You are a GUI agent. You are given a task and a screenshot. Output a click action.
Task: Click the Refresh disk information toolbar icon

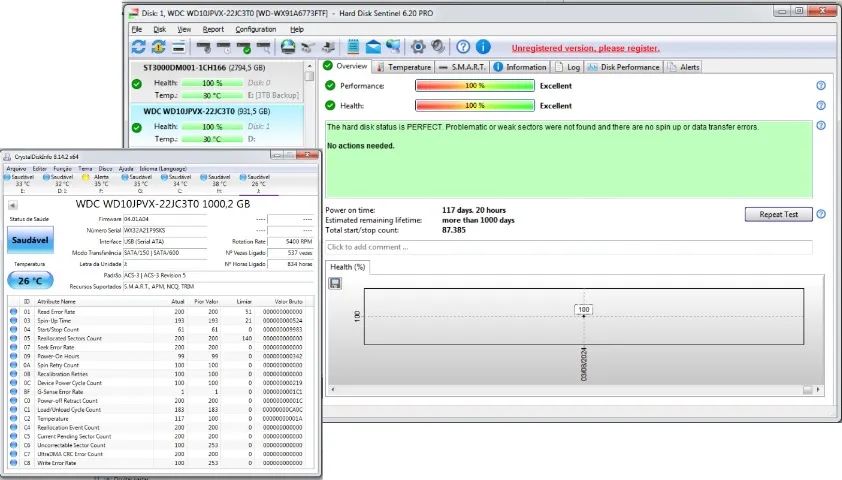click(139, 47)
